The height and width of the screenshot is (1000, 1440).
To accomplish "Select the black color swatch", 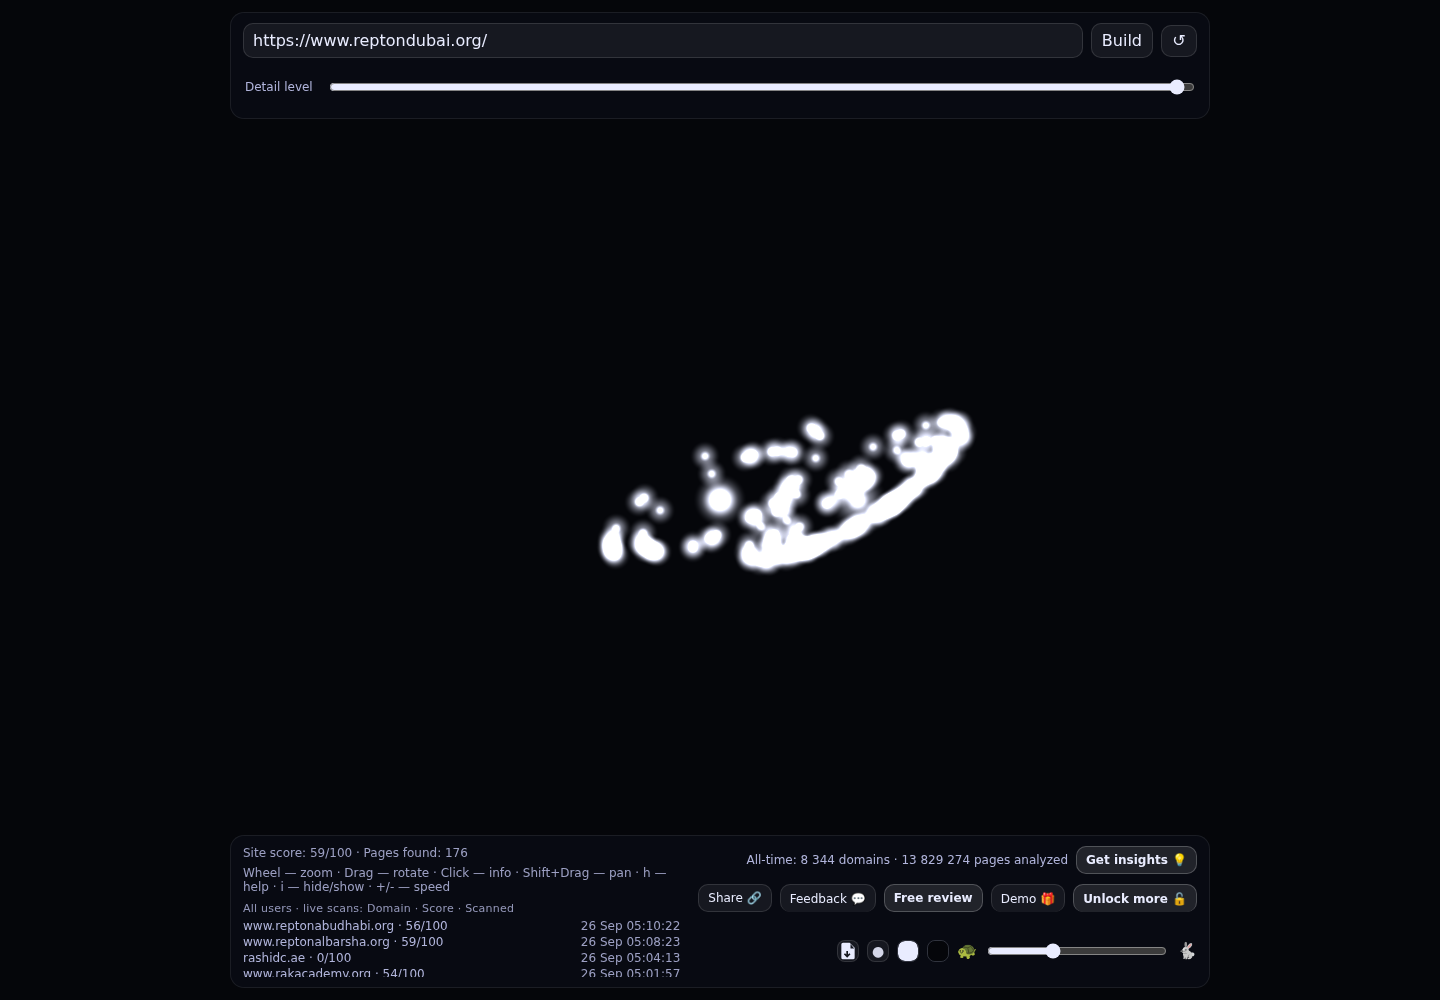I will 938,951.
